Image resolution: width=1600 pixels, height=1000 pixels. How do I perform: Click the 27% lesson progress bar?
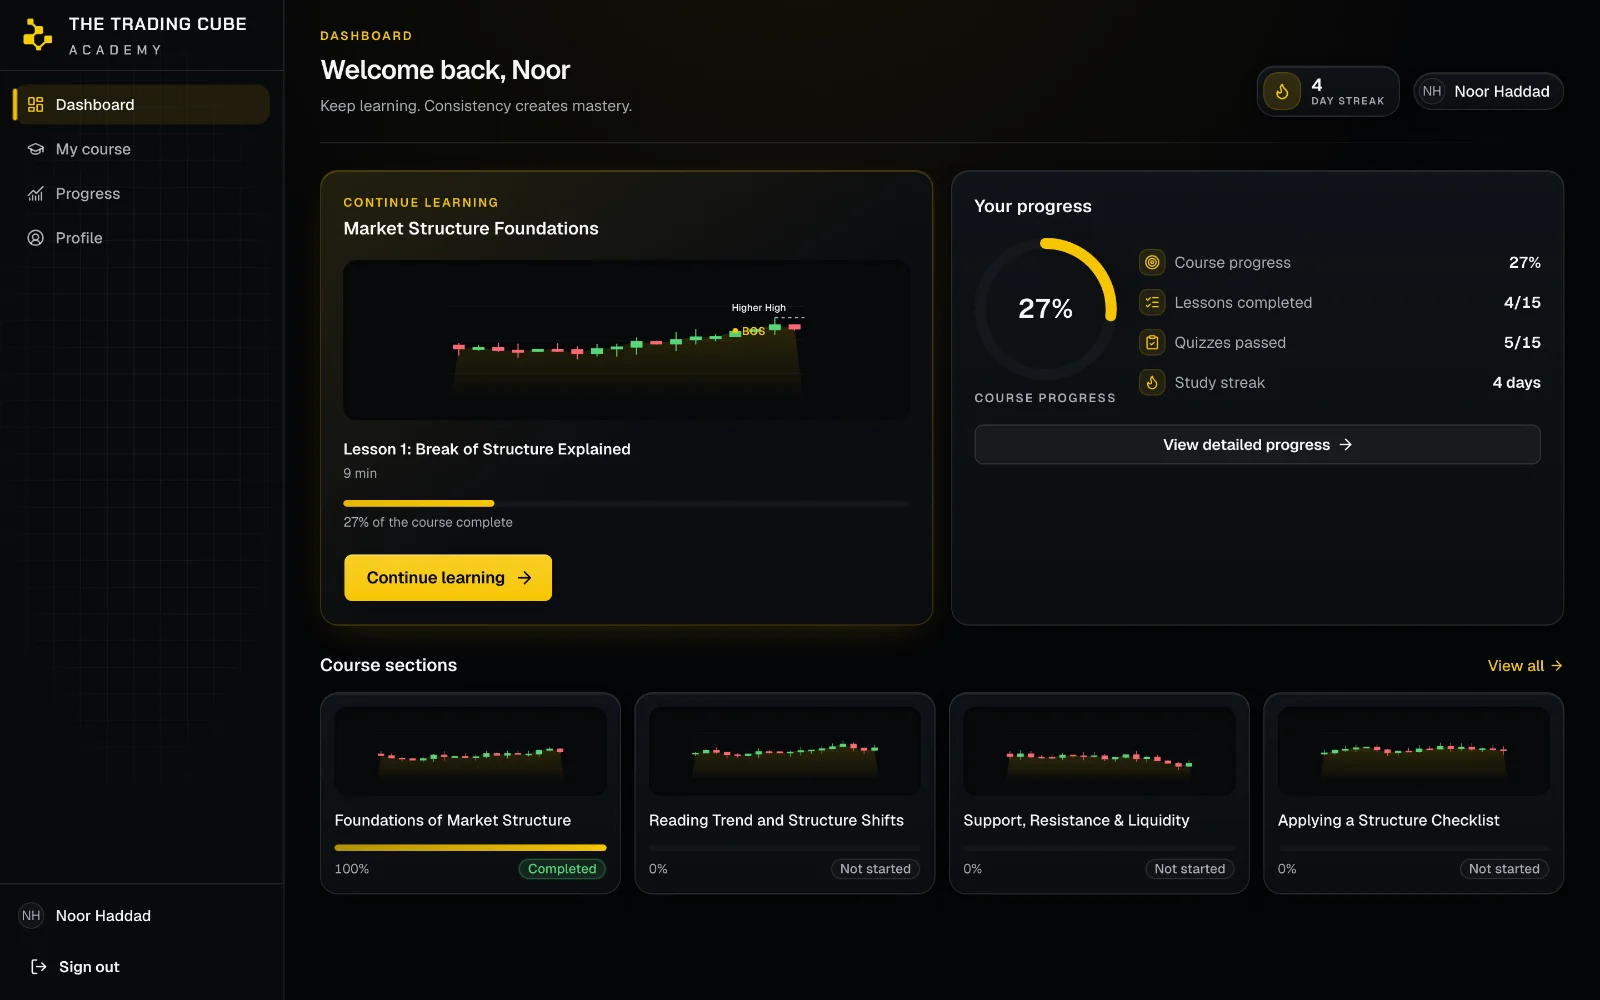(626, 503)
